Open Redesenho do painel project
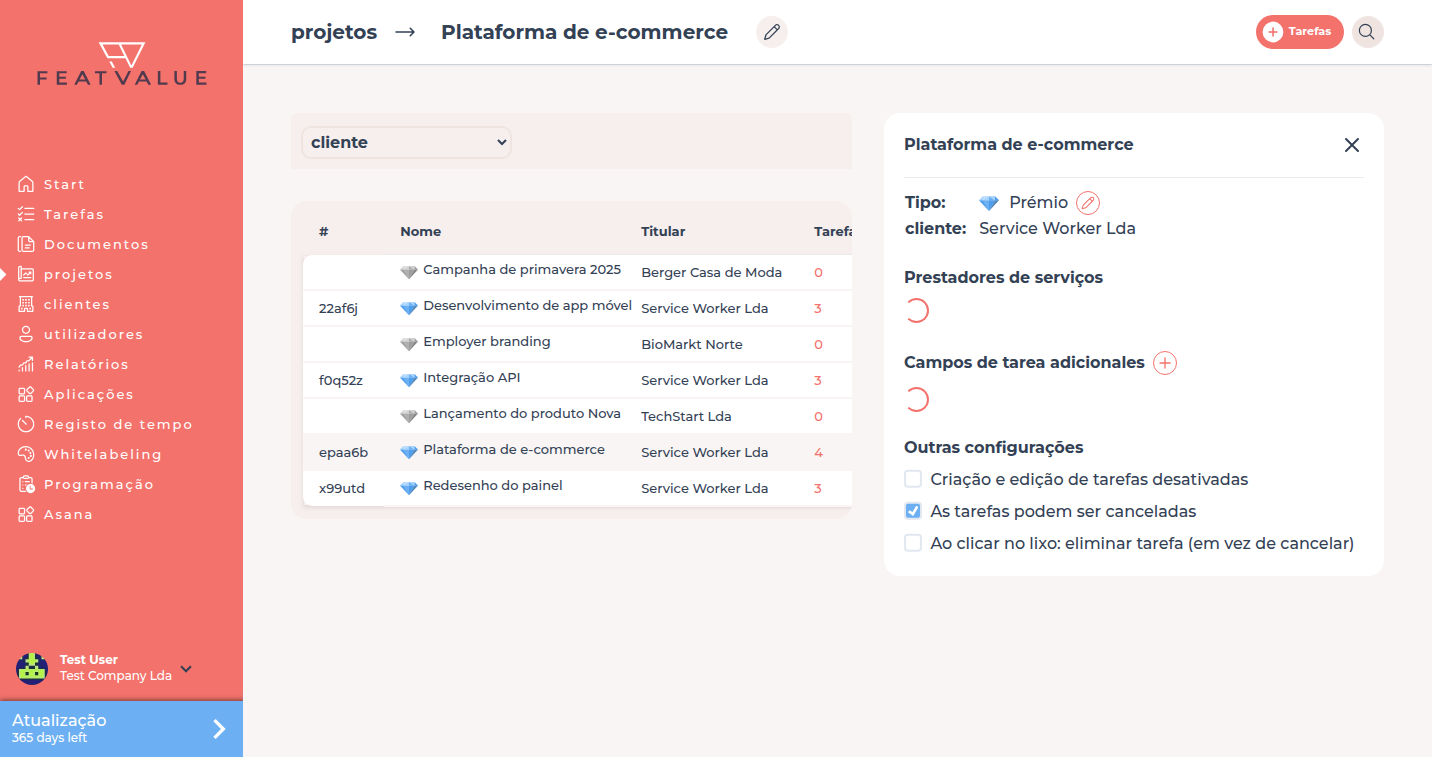Image resolution: width=1432 pixels, height=757 pixels. tap(493, 486)
